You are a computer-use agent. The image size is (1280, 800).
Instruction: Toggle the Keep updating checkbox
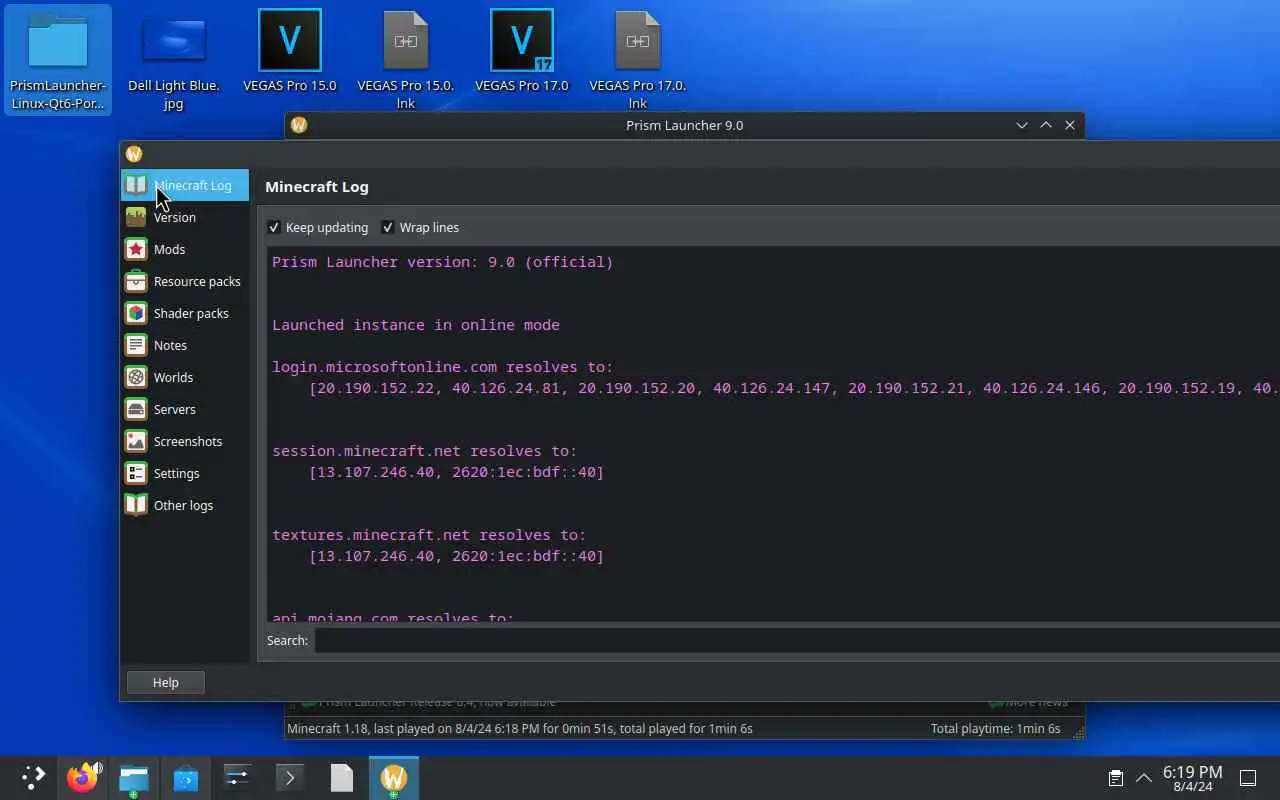[x=274, y=228]
